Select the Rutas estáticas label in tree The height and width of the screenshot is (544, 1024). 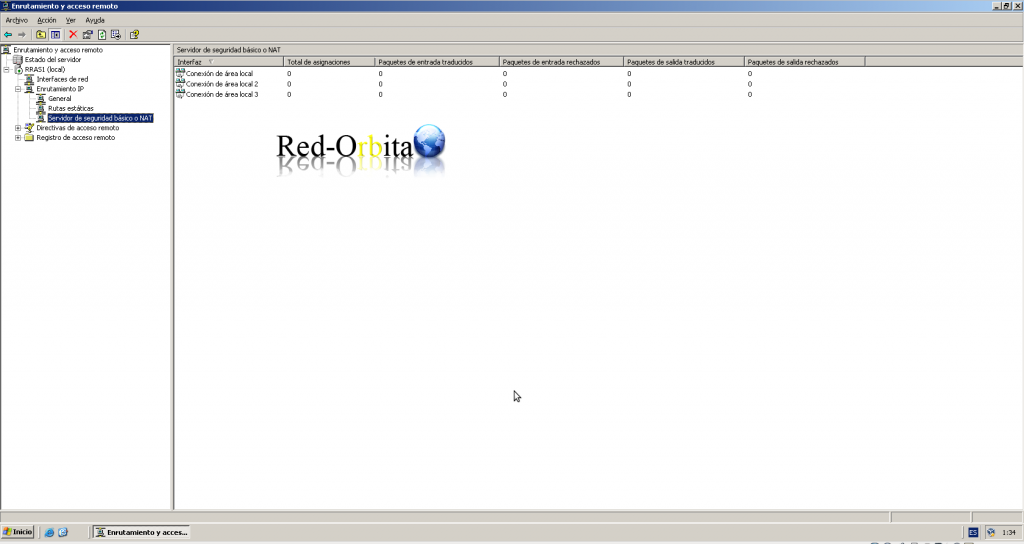(x=71, y=108)
